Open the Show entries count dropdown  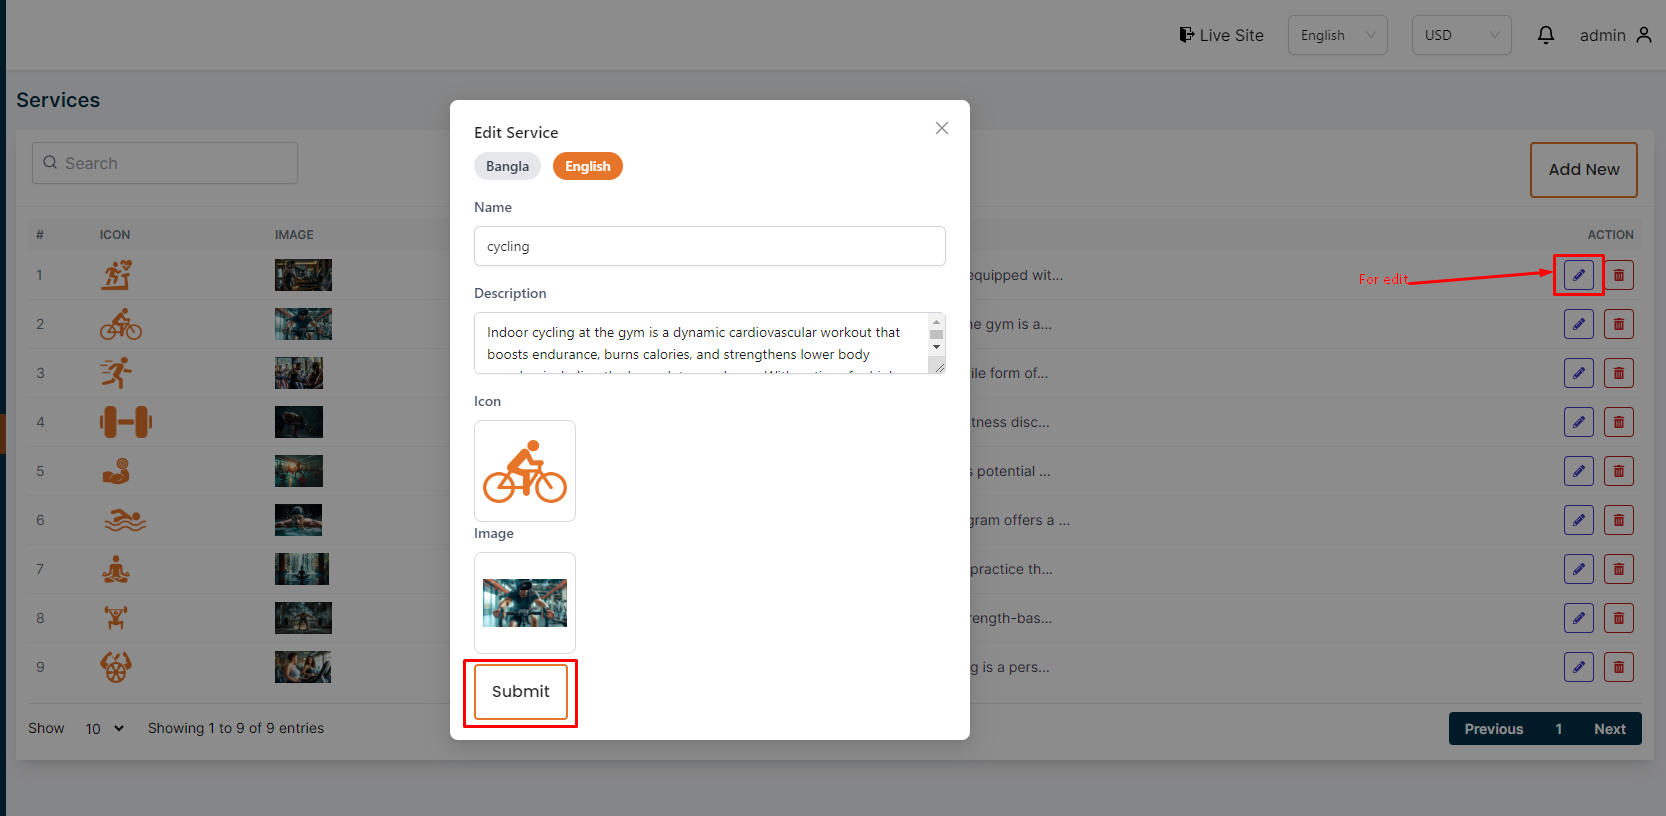point(104,728)
